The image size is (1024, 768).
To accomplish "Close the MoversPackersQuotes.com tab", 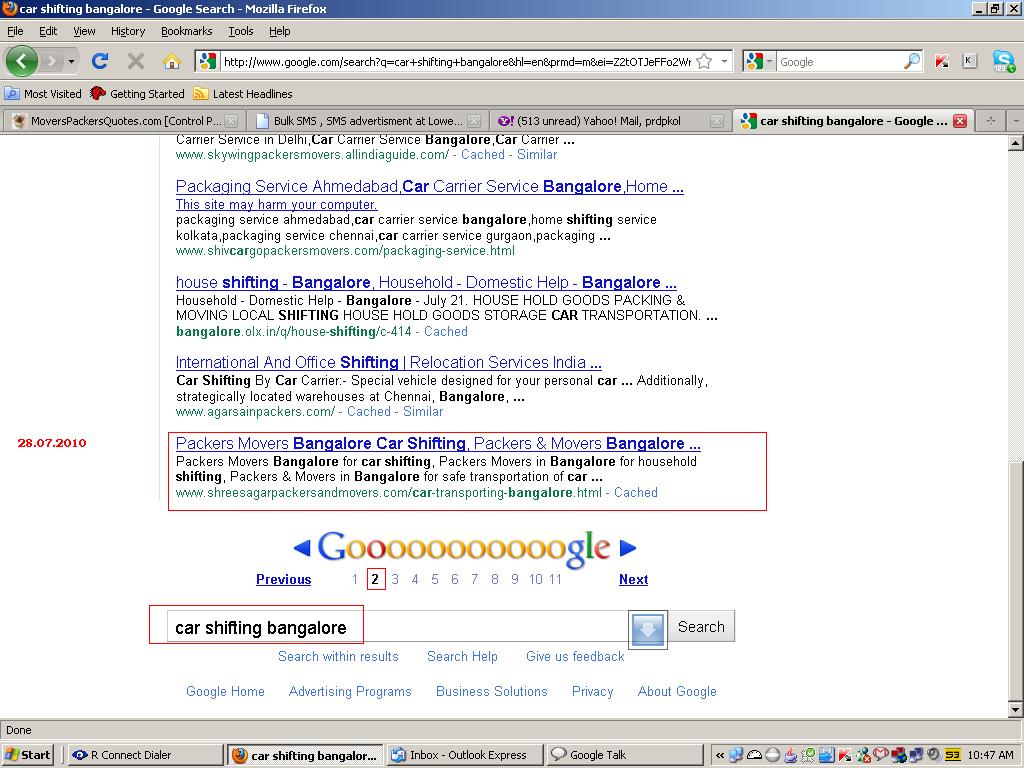I will tap(231, 121).
